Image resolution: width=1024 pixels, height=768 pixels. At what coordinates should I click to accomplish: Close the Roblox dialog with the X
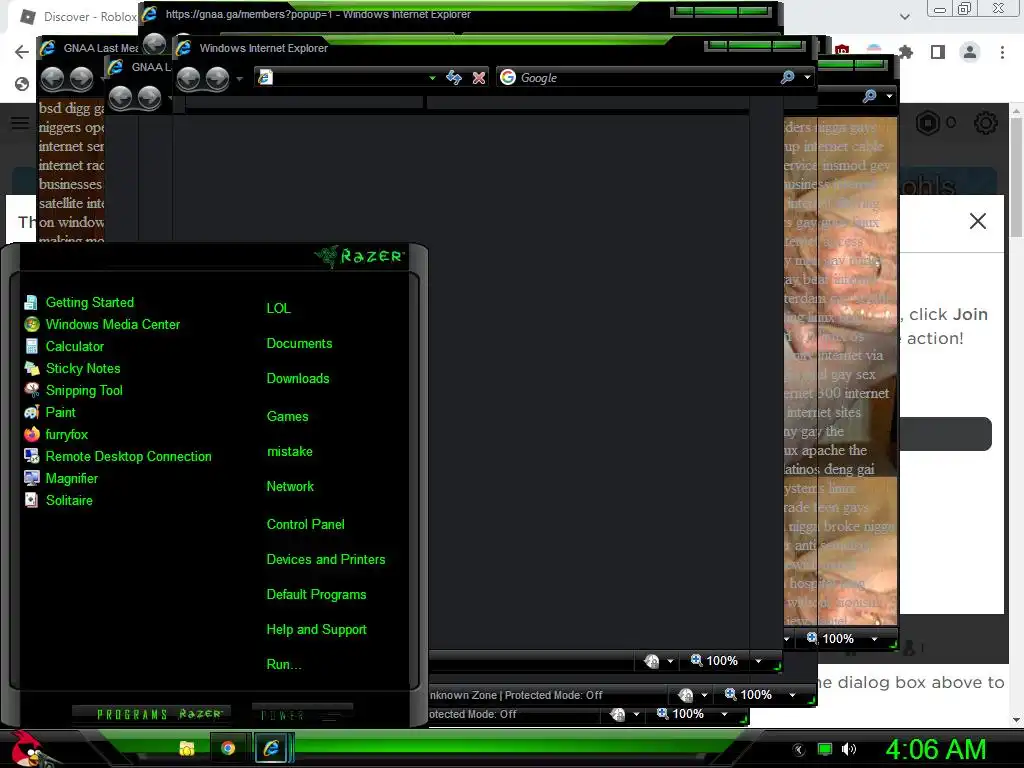pos(978,221)
